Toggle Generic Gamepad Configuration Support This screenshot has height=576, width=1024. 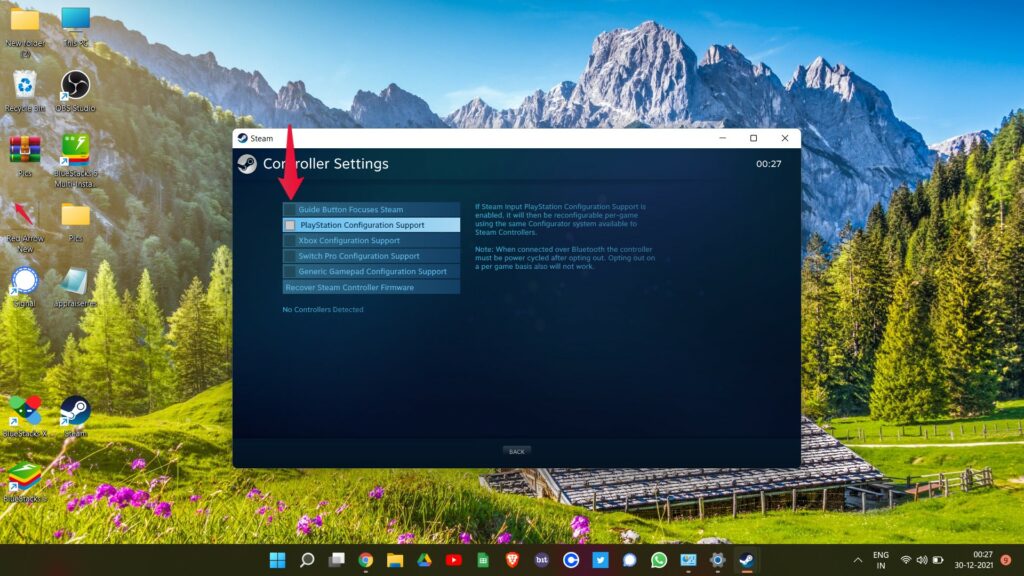tap(370, 271)
